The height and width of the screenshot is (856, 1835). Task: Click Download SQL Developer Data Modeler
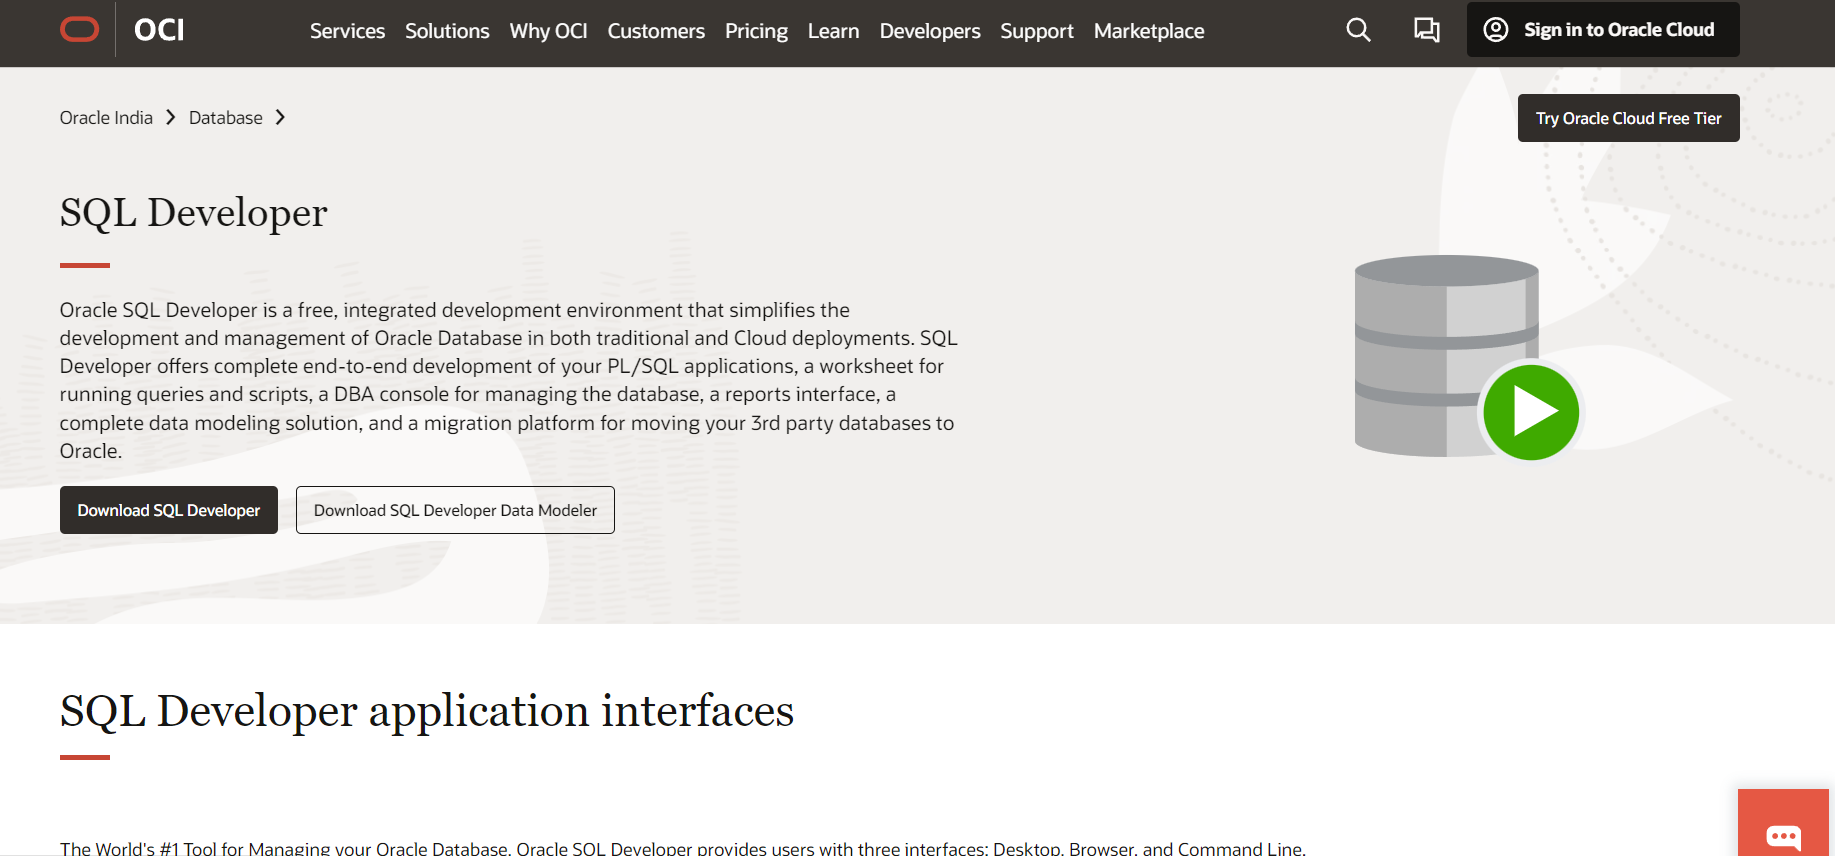(455, 510)
